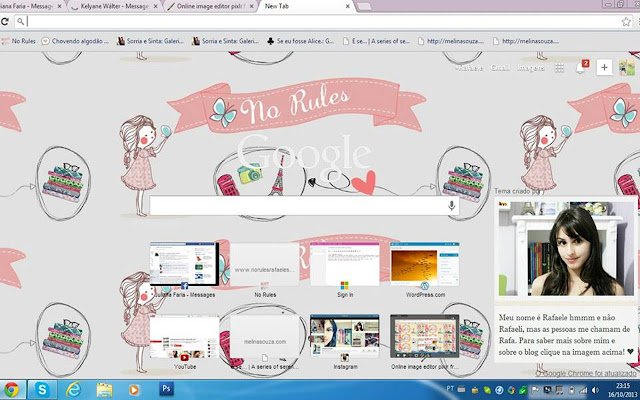
Task: Open the No Rules bookmark
Action: pos(19,41)
